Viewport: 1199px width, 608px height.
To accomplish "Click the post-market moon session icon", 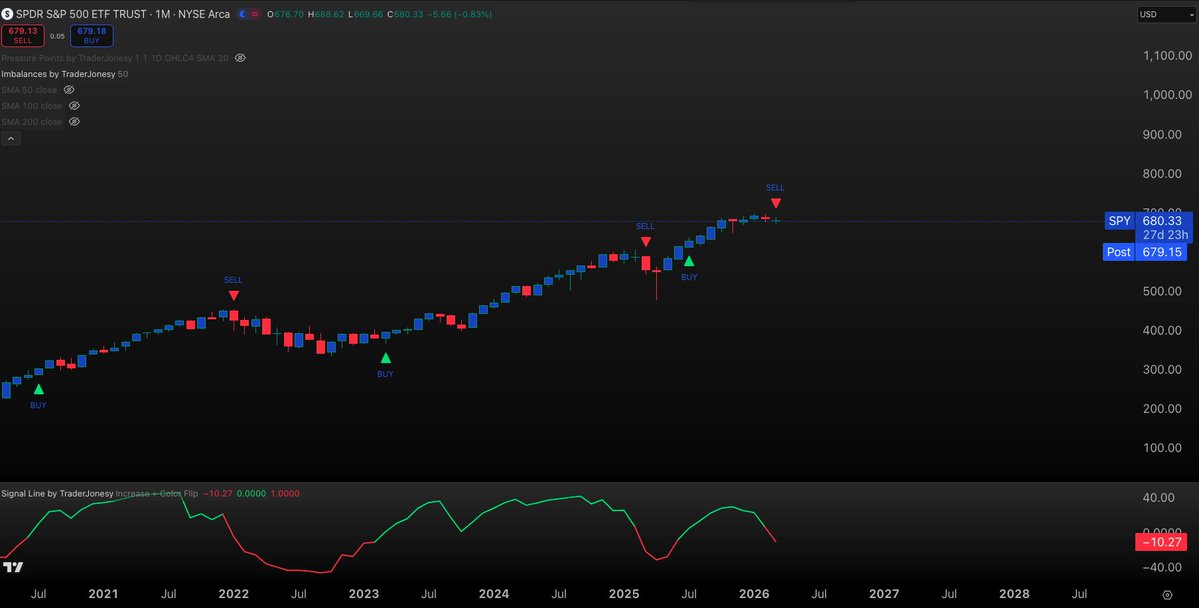I will coord(242,14).
